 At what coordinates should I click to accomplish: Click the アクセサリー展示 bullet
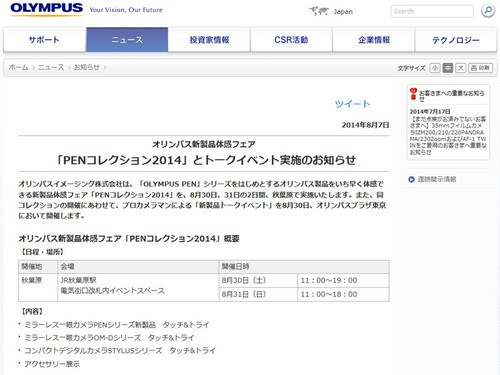tap(52, 364)
